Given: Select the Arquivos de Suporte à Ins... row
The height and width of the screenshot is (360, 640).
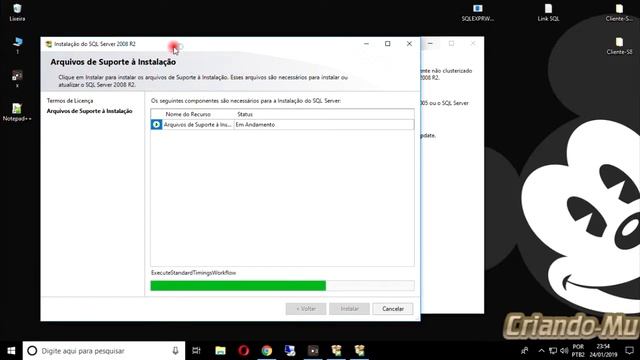Looking at the screenshot, I should coord(282,124).
